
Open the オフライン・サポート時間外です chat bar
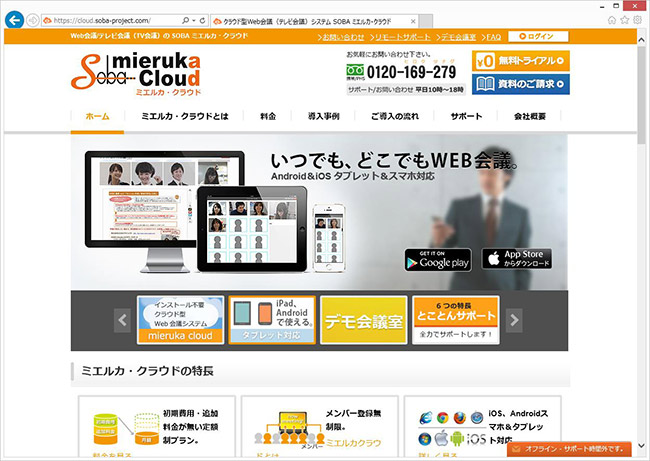click(x=569, y=449)
